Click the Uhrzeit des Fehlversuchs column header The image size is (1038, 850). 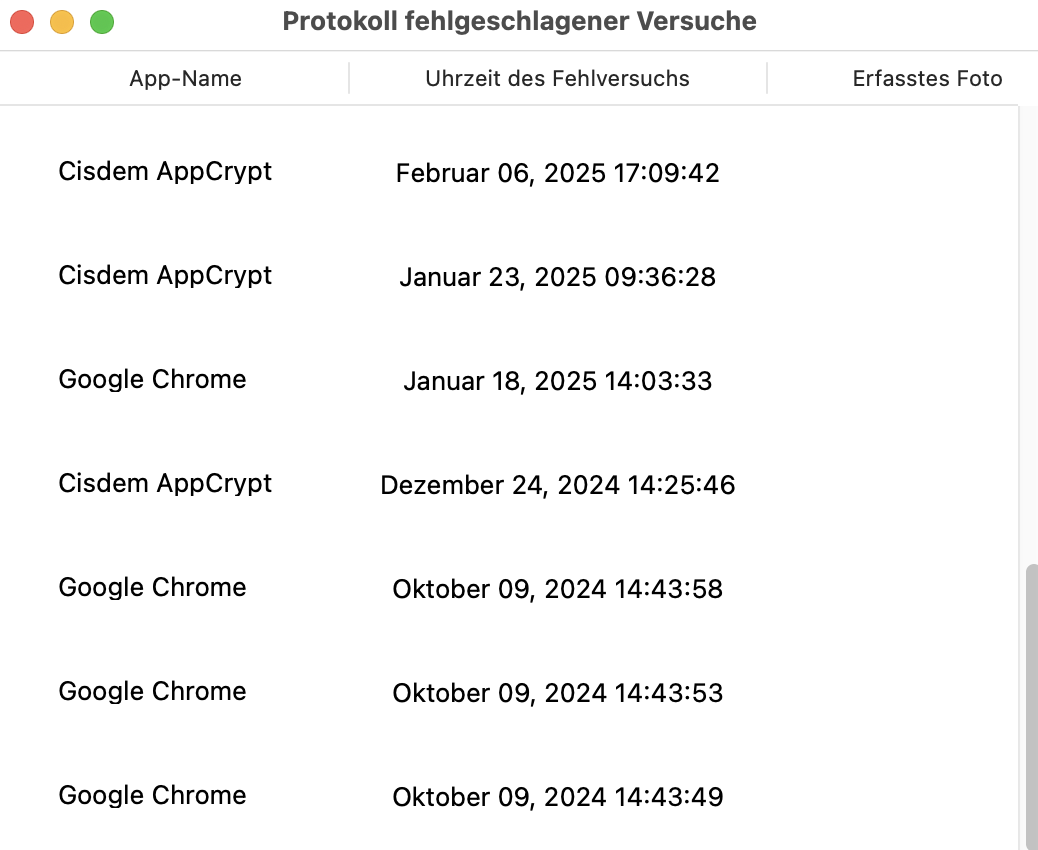557,79
